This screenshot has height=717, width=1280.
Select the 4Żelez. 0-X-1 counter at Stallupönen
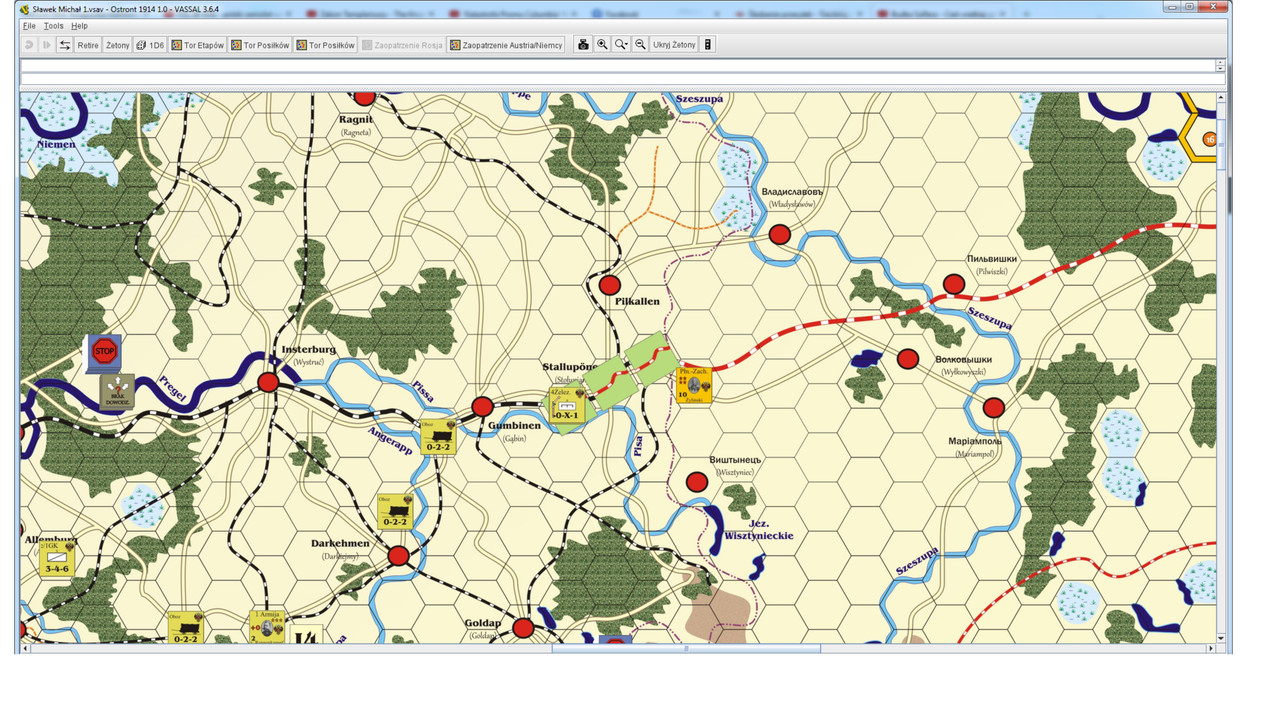coord(566,406)
